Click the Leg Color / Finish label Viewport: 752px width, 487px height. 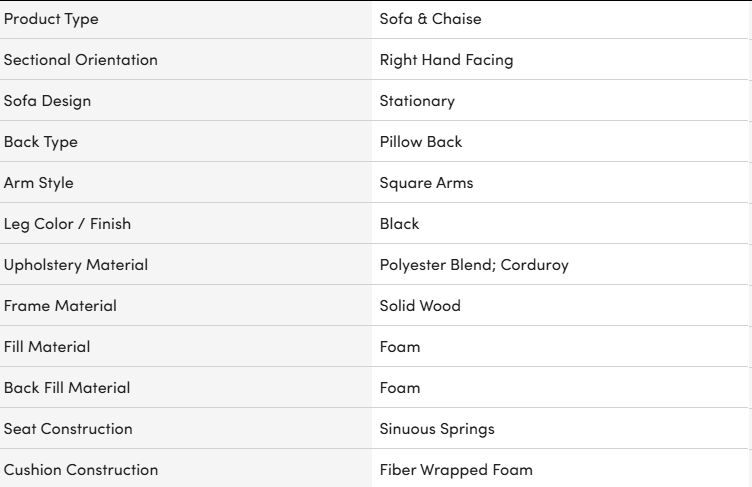coord(67,225)
